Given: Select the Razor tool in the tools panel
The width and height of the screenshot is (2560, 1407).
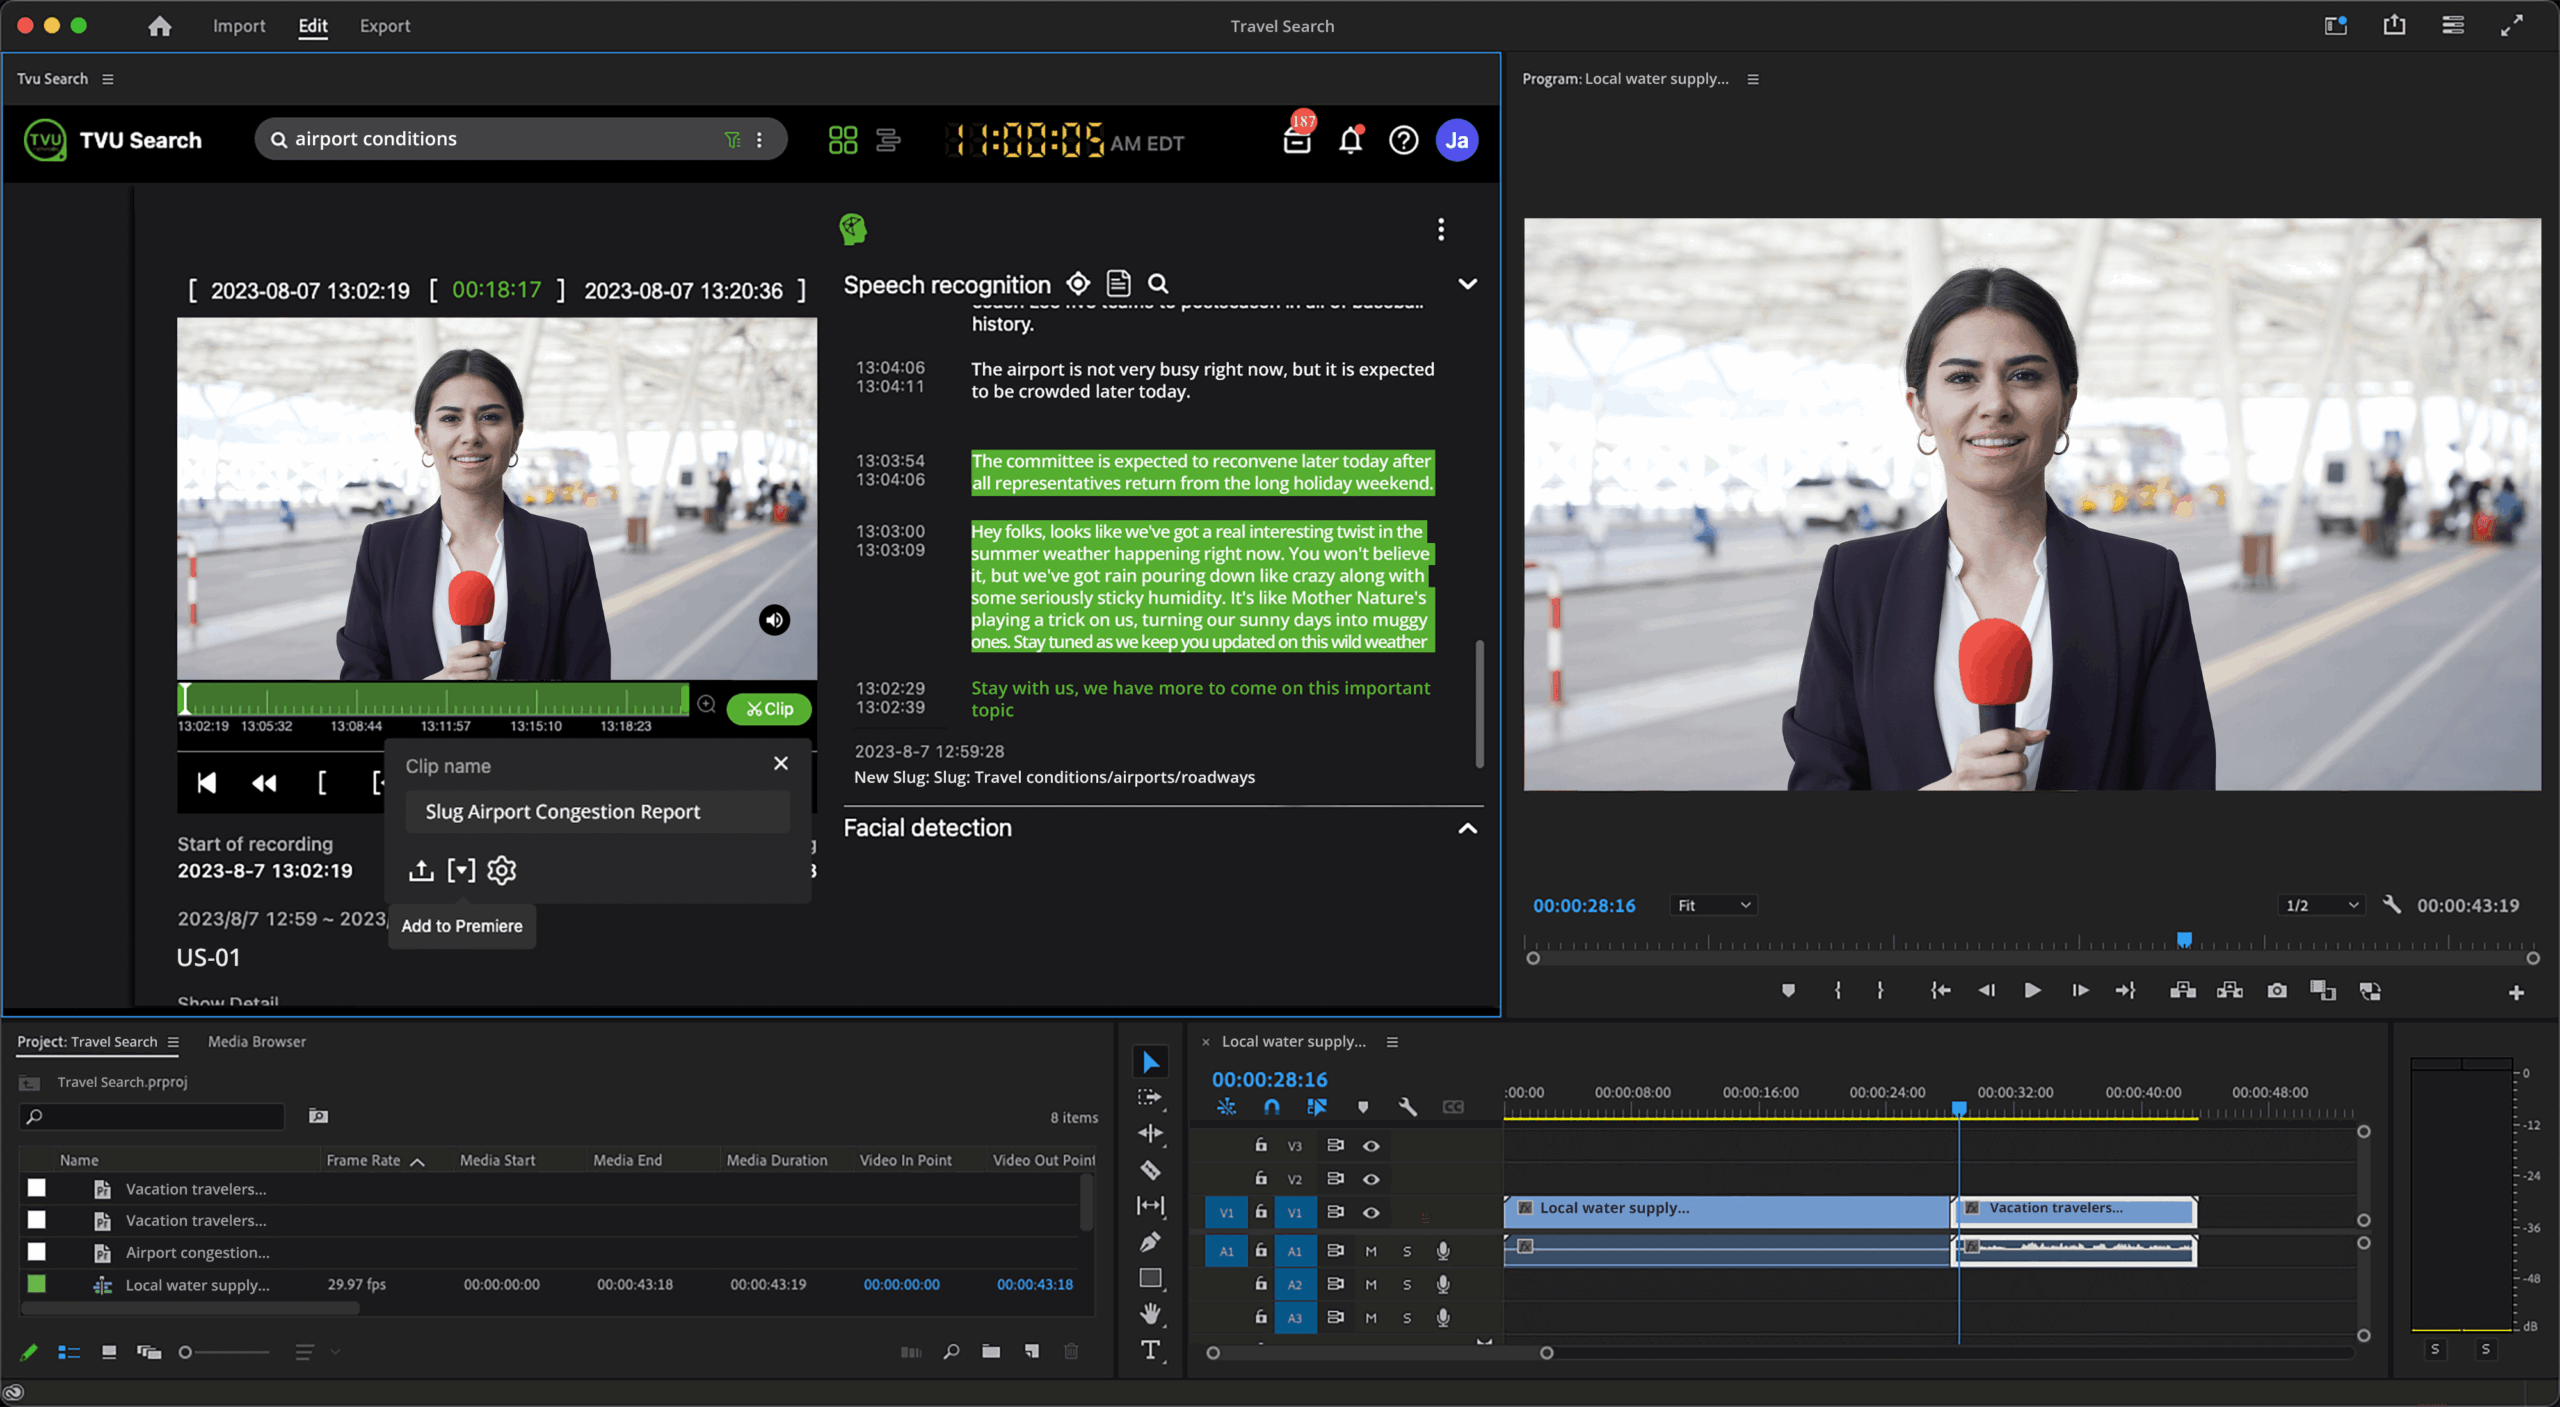Looking at the screenshot, I should [x=1150, y=1170].
